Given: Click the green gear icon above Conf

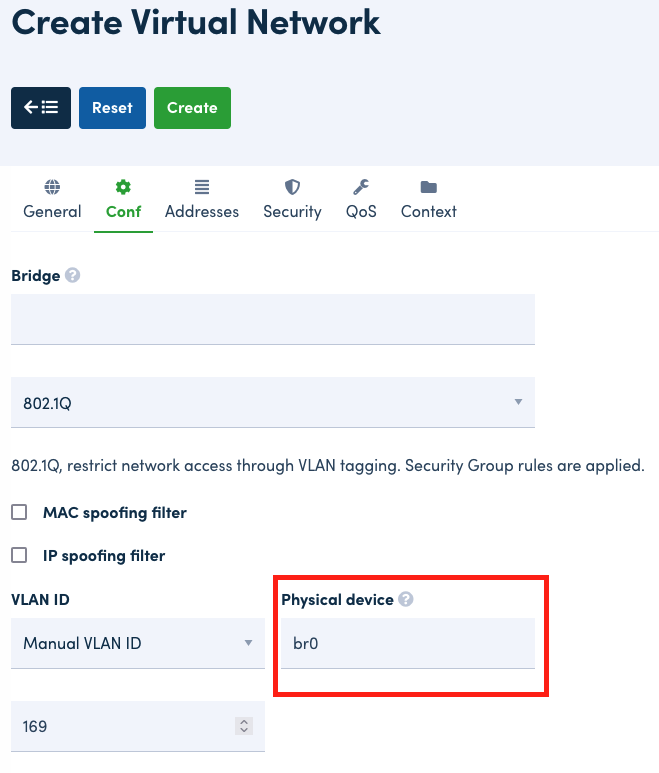Looking at the screenshot, I should 123,187.
